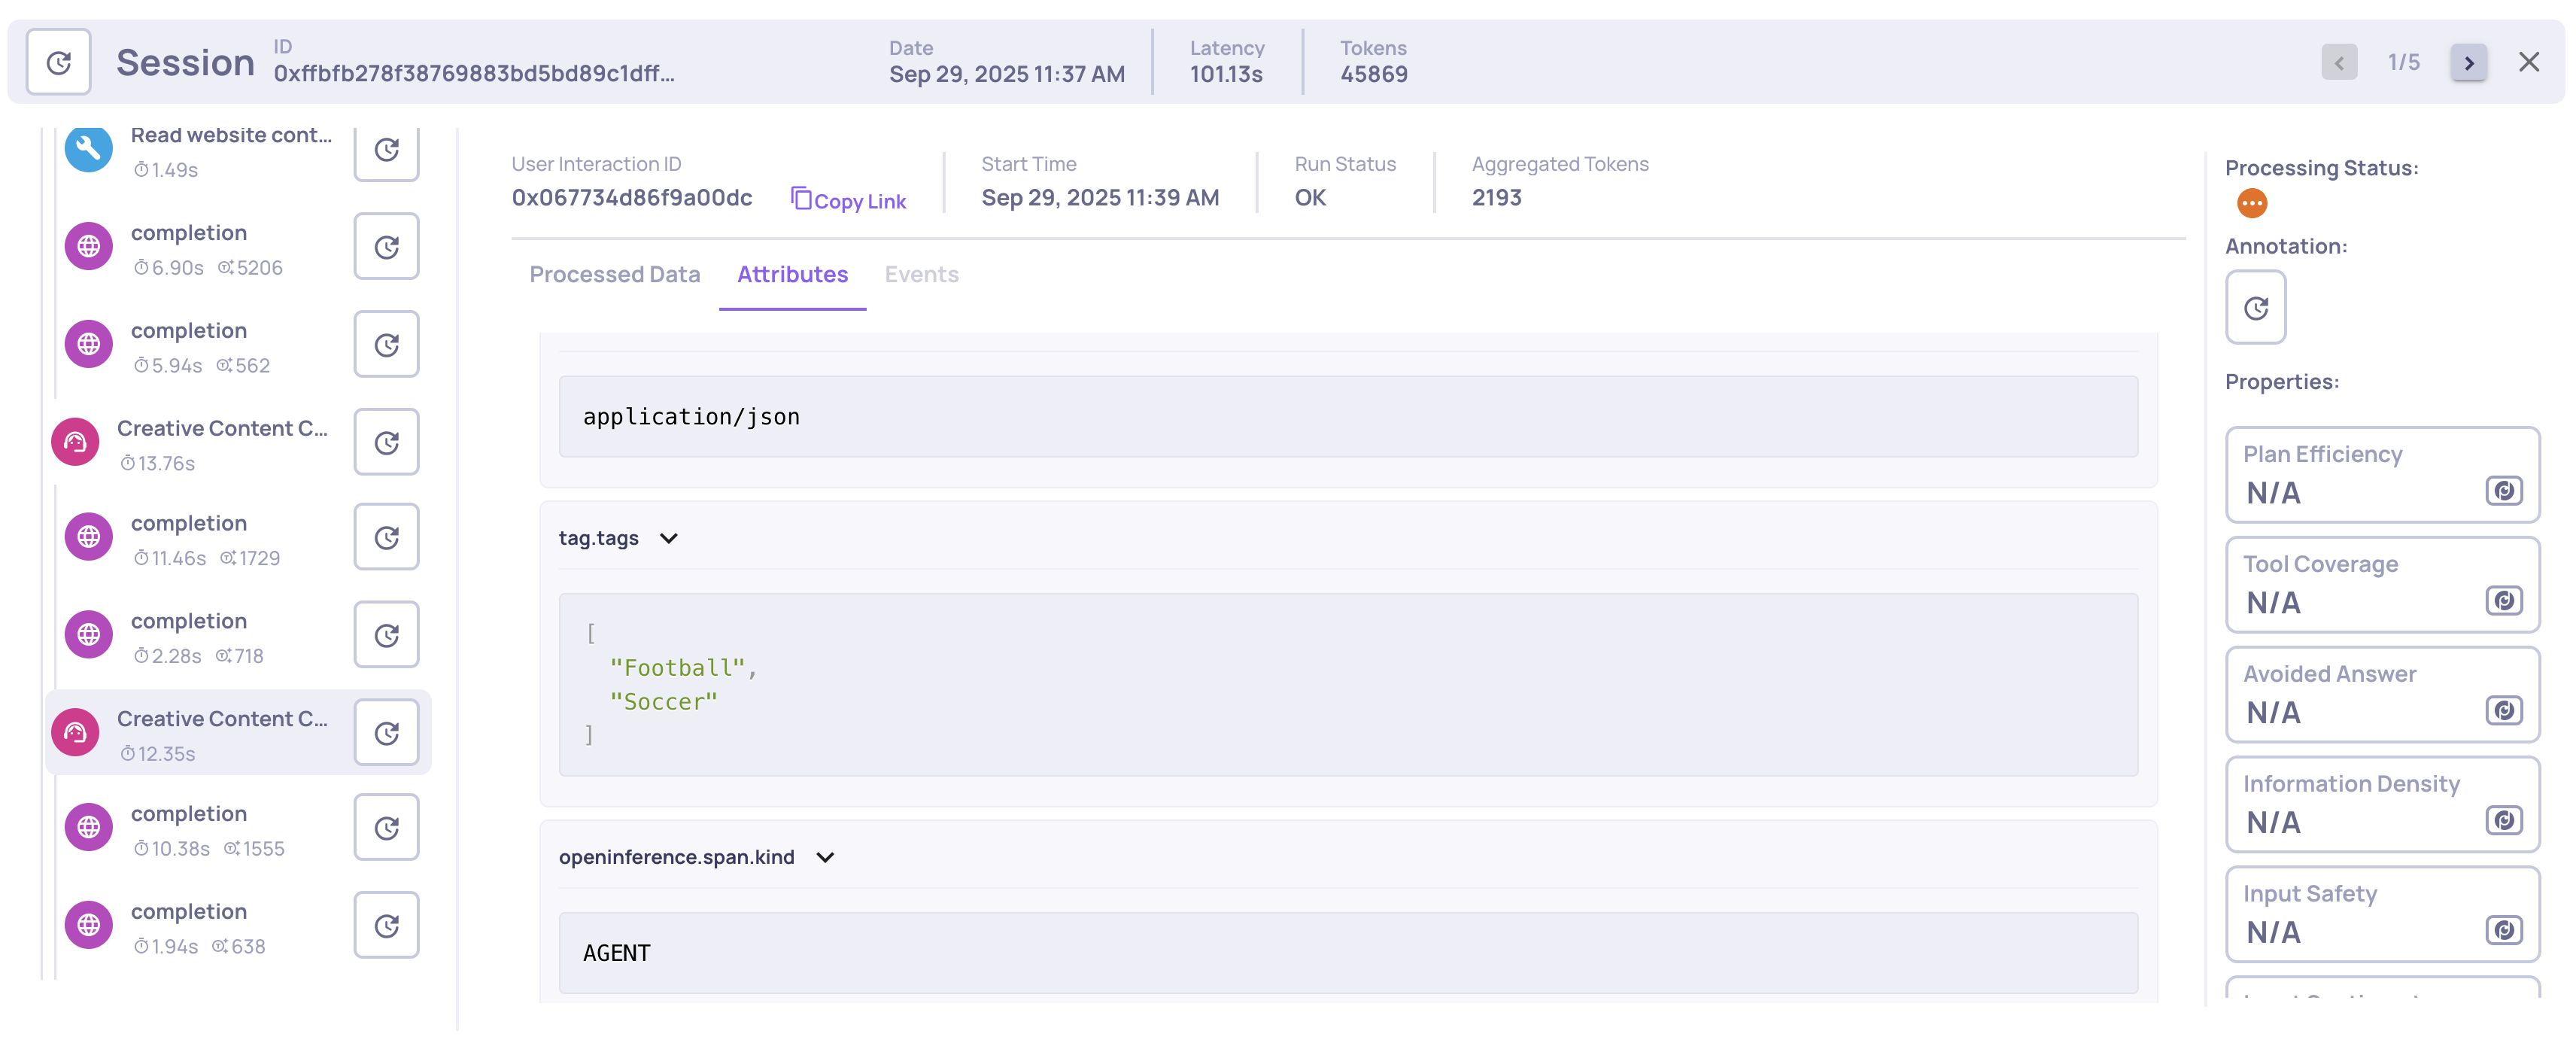This screenshot has height=1046, width=2576.
Task: Click refresh icon next to 6.90s completion
Action: coord(386,247)
